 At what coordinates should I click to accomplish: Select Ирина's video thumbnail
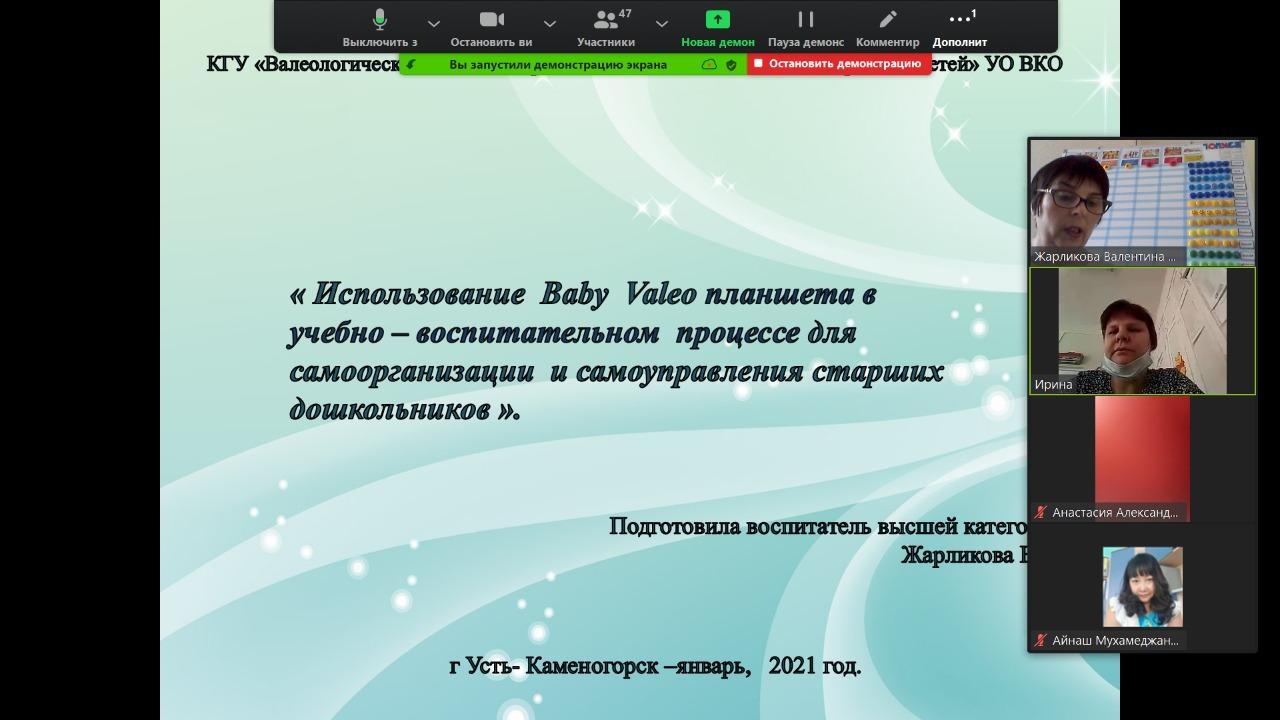click(1143, 330)
